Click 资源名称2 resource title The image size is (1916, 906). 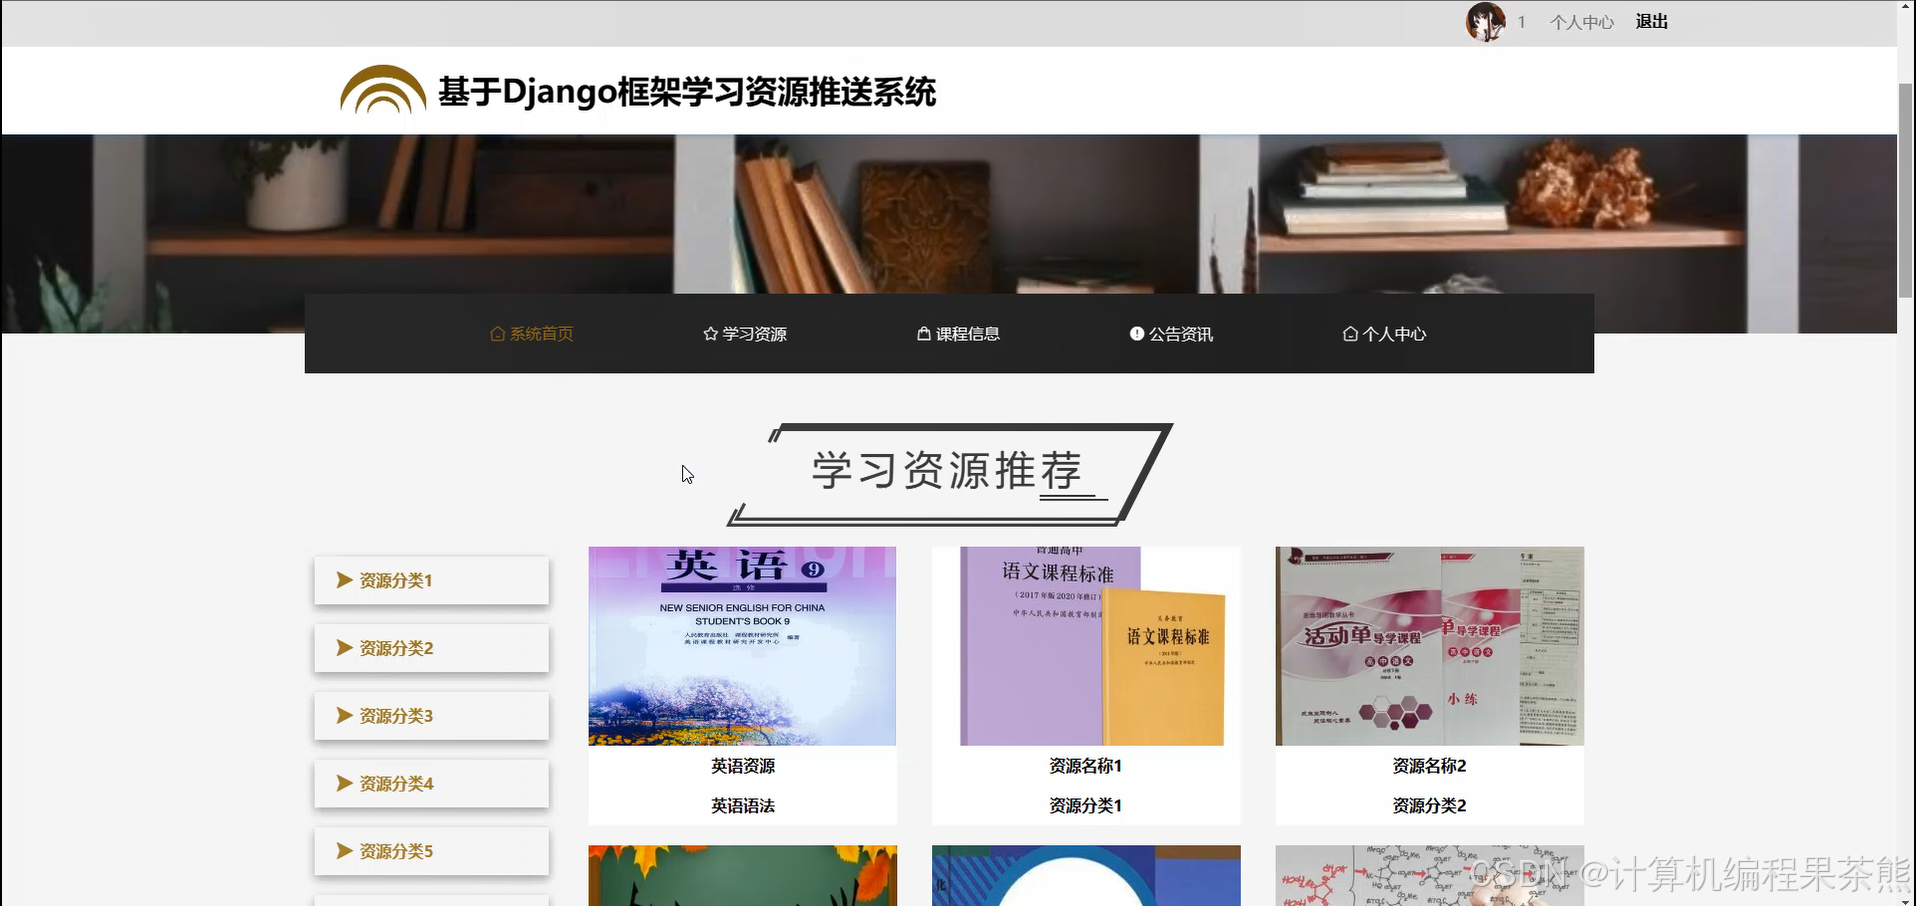pos(1430,766)
